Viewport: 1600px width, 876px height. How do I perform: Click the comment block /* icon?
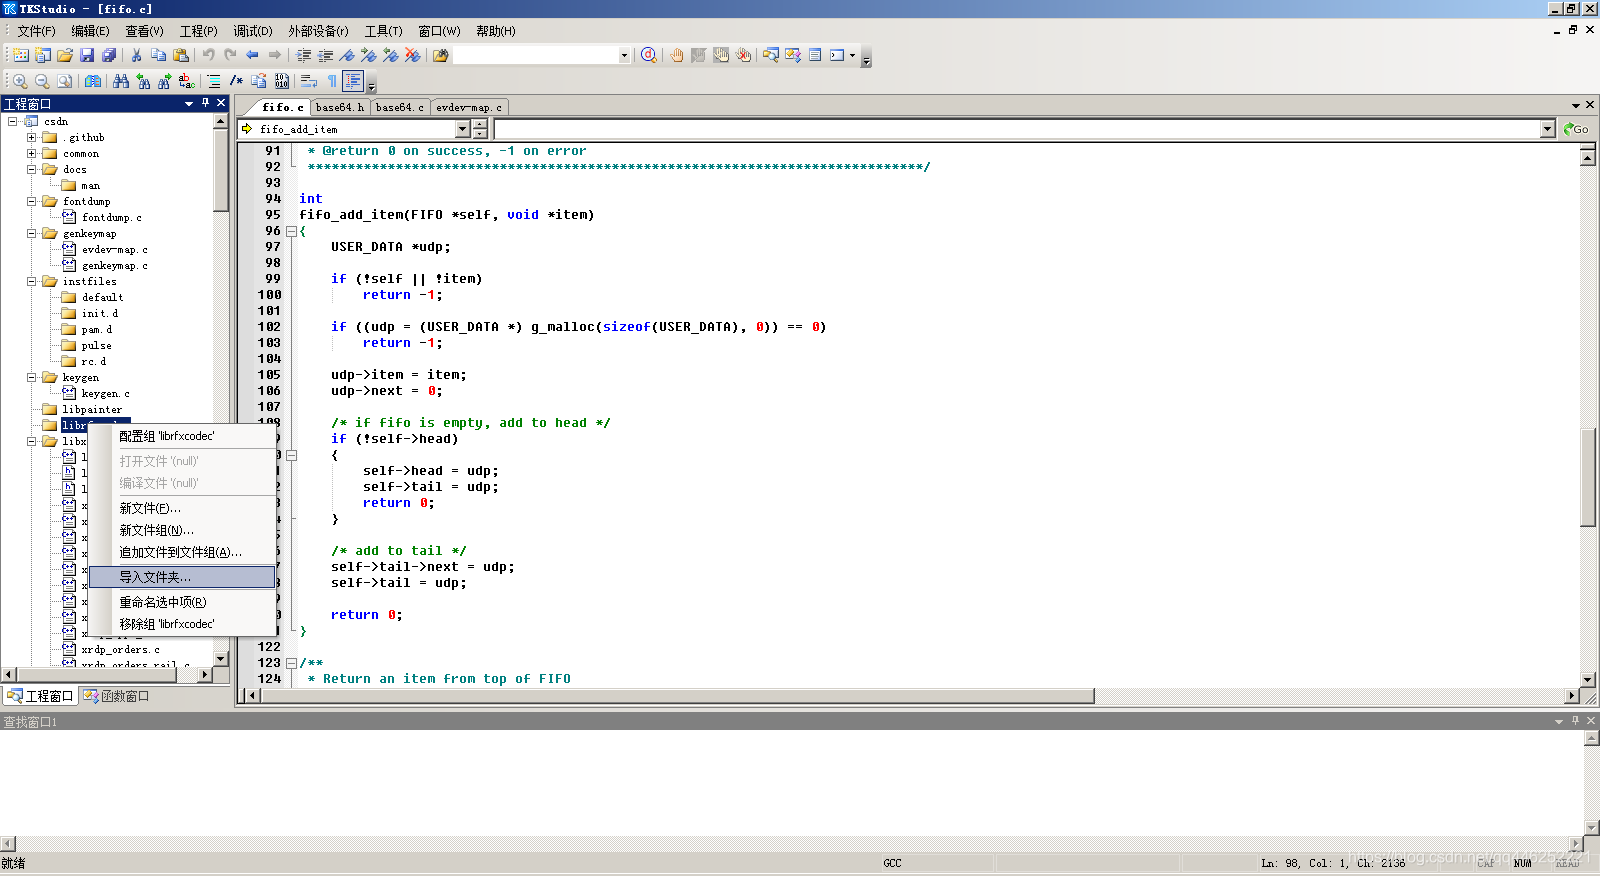236,81
